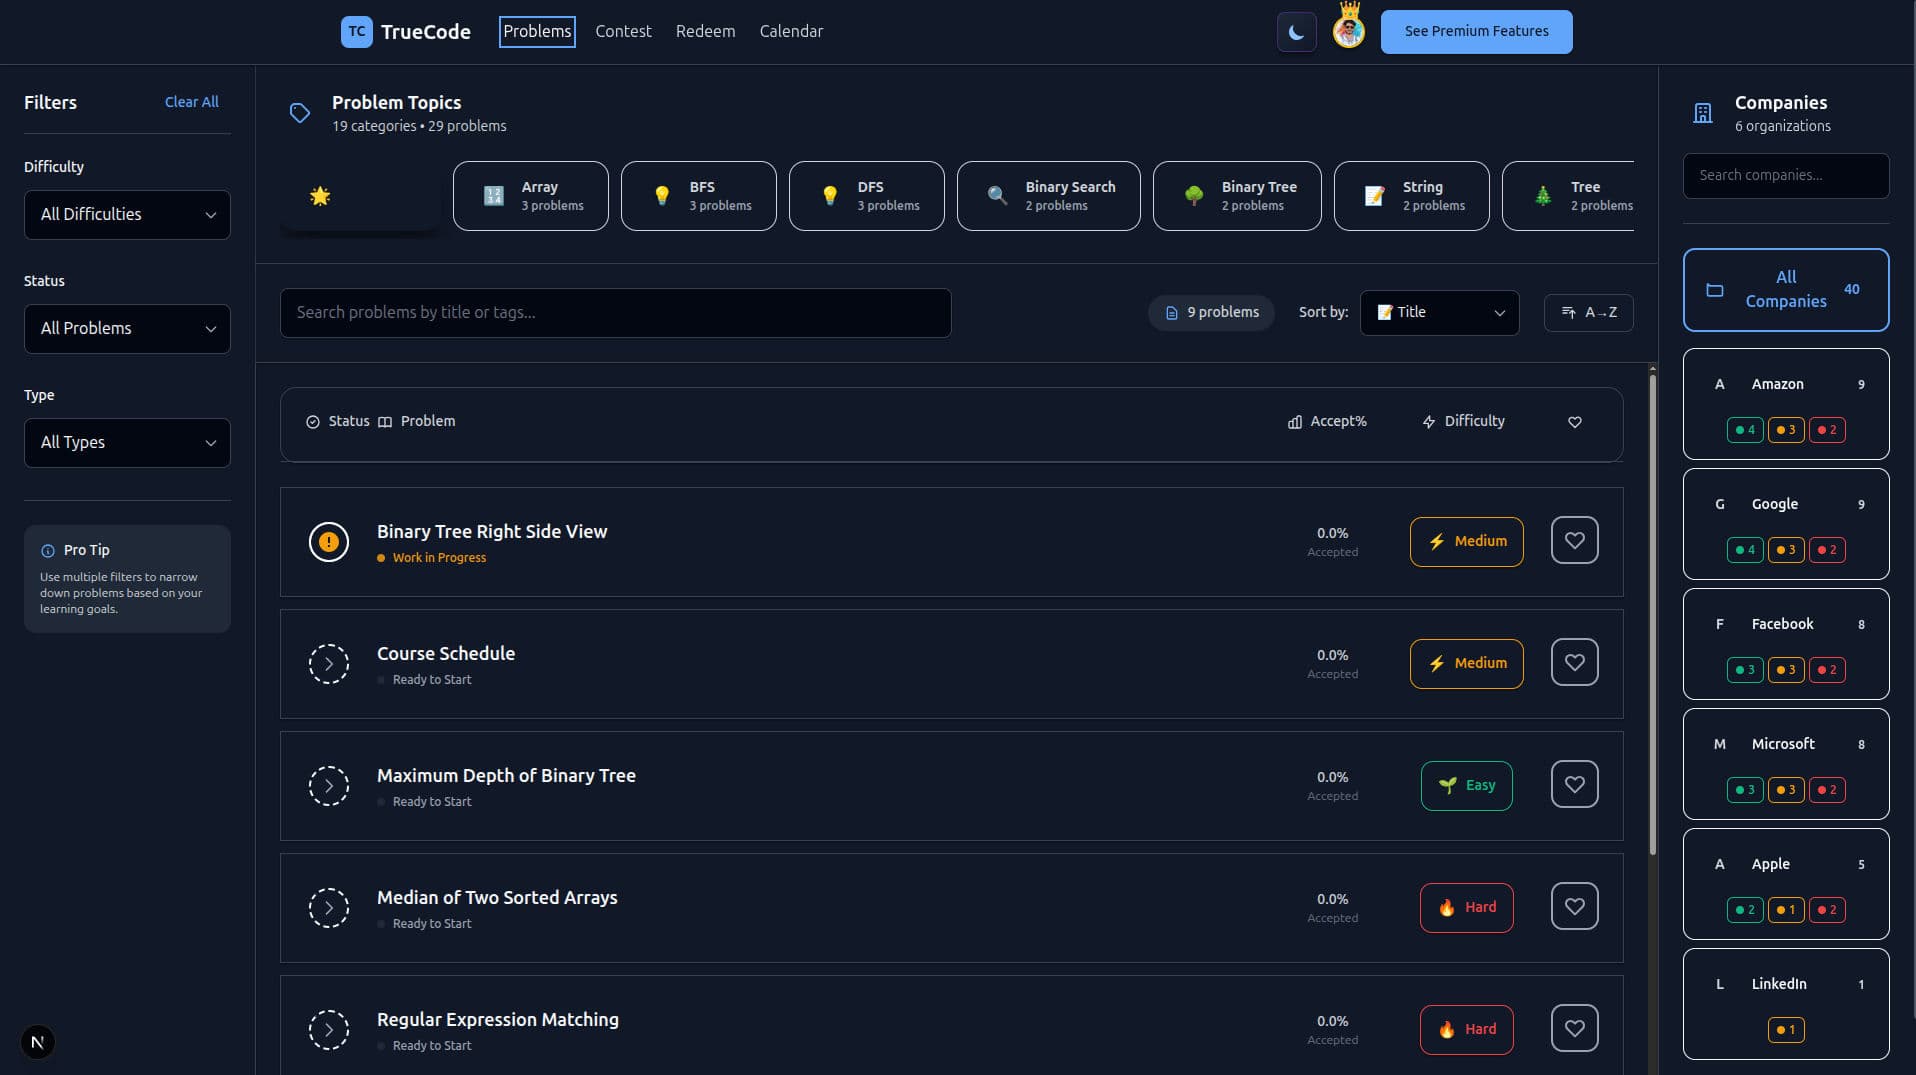Click the Companies building icon
The image size is (1916, 1075).
(1702, 112)
